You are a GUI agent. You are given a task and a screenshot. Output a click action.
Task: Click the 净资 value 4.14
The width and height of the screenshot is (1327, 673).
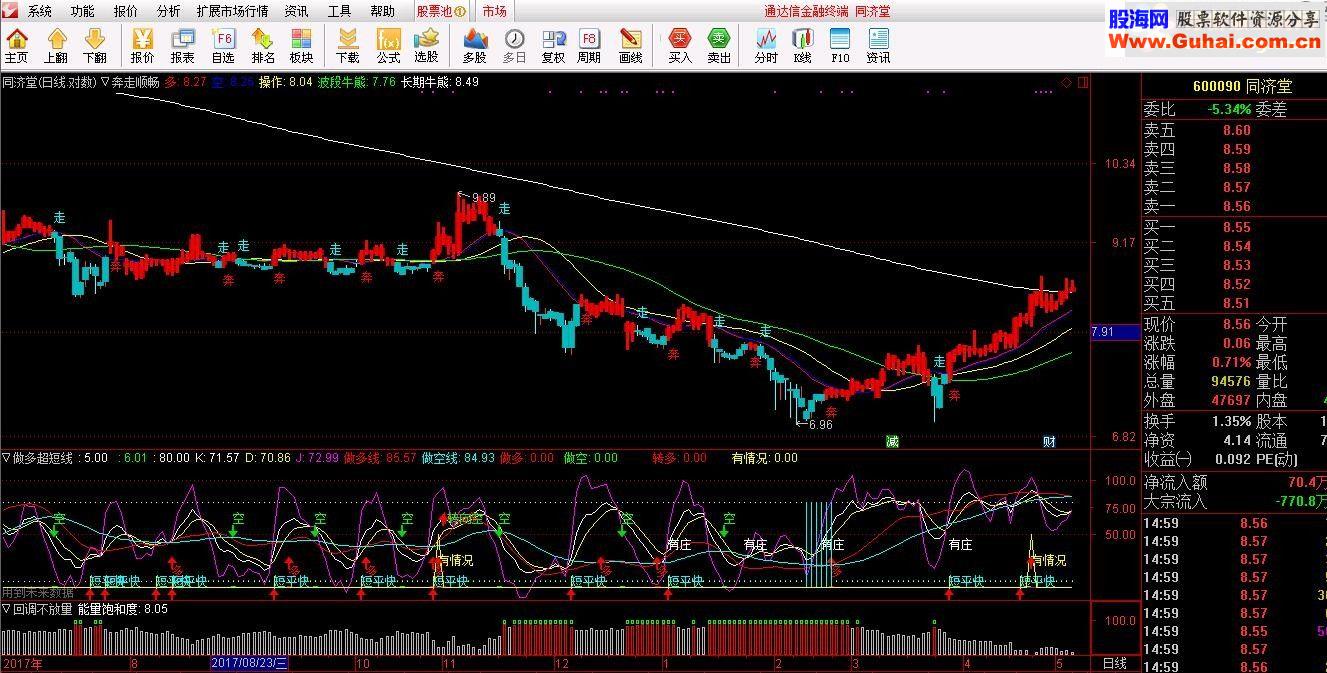[1236, 440]
